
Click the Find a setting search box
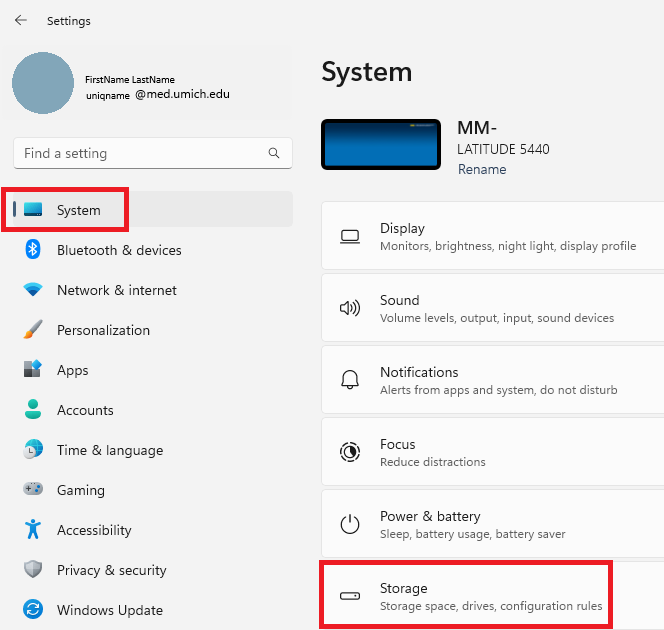pos(140,154)
